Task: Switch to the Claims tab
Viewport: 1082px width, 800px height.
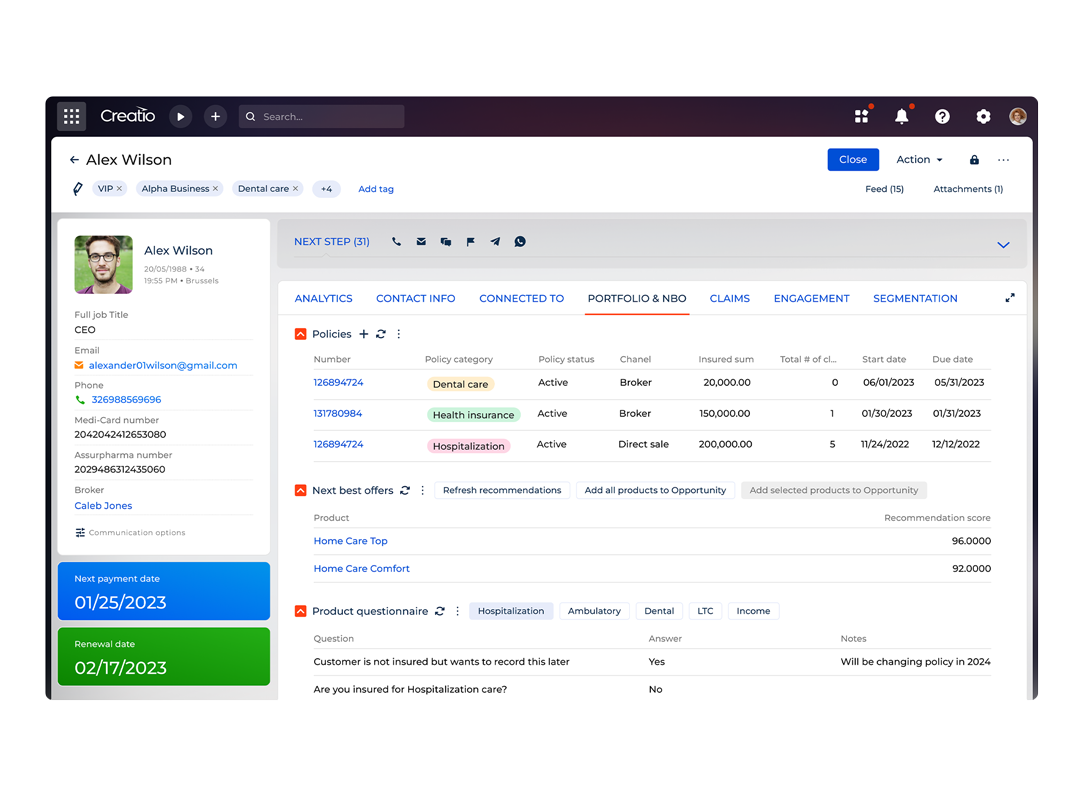Action: [729, 298]
